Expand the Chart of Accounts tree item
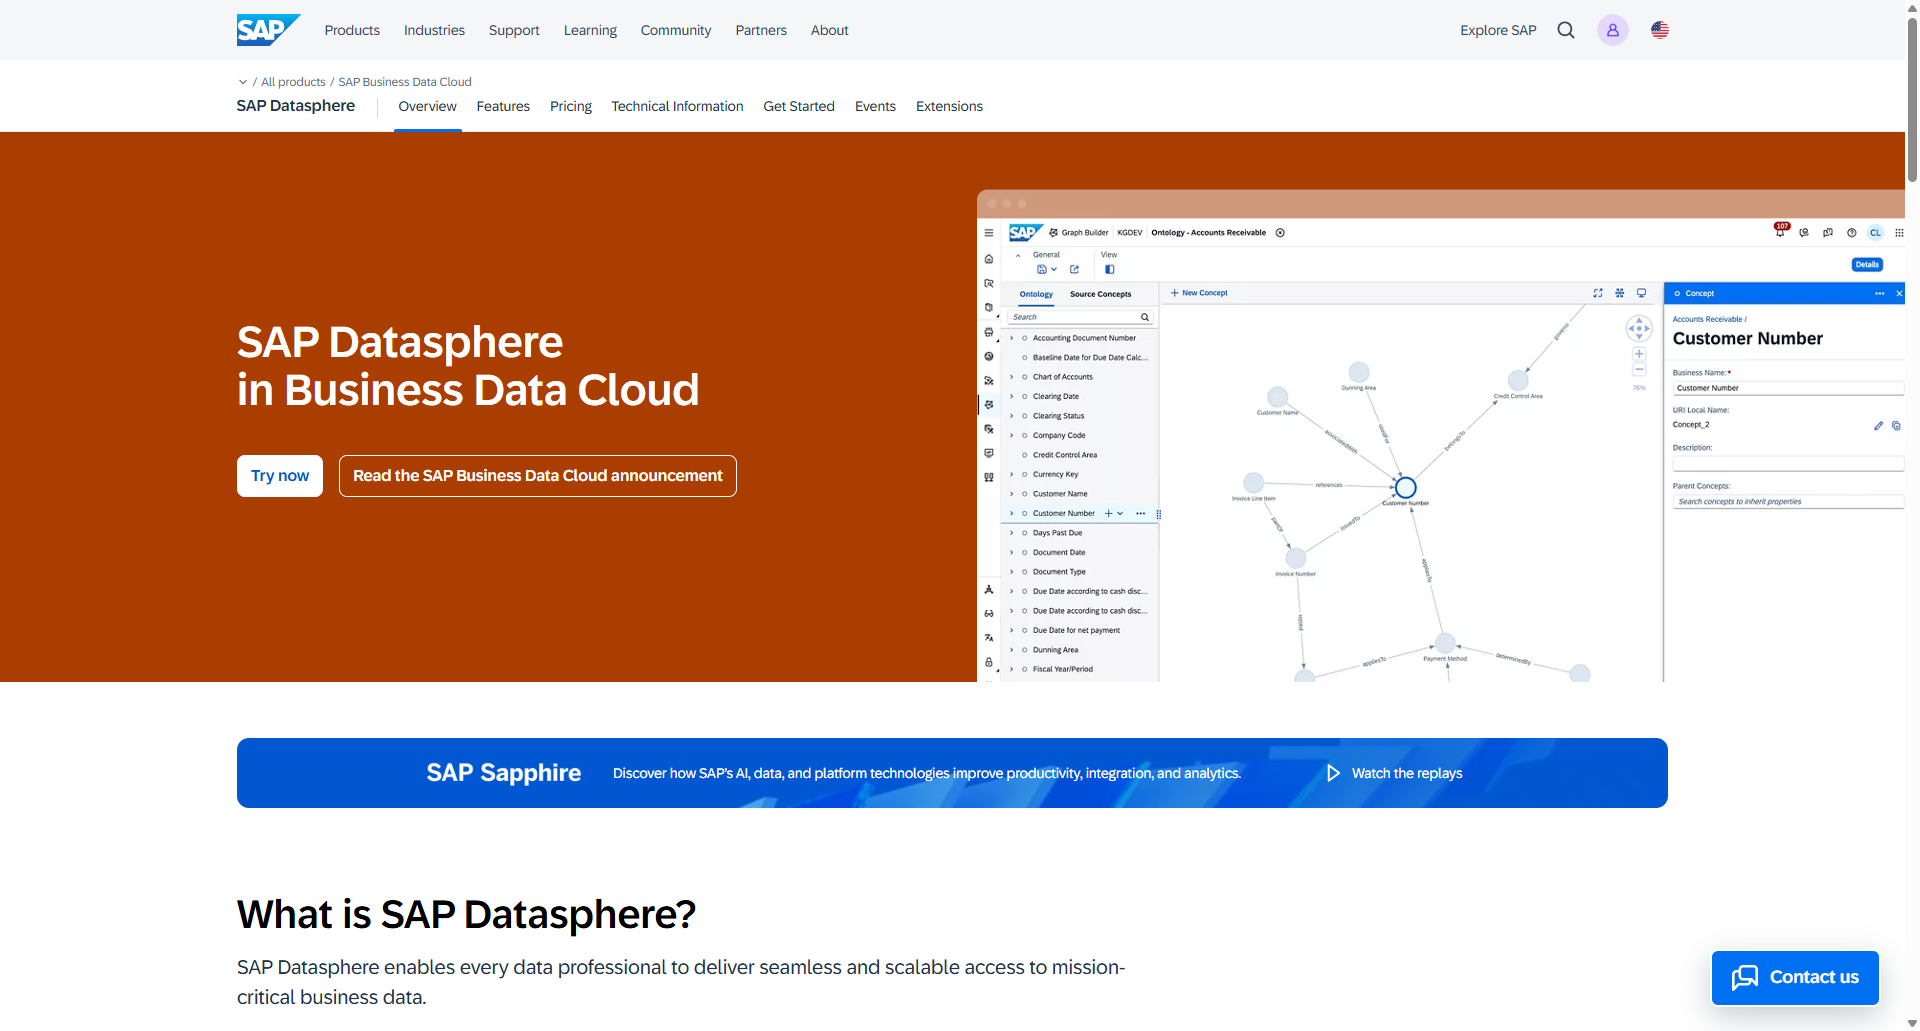 tap(1011, 376)
